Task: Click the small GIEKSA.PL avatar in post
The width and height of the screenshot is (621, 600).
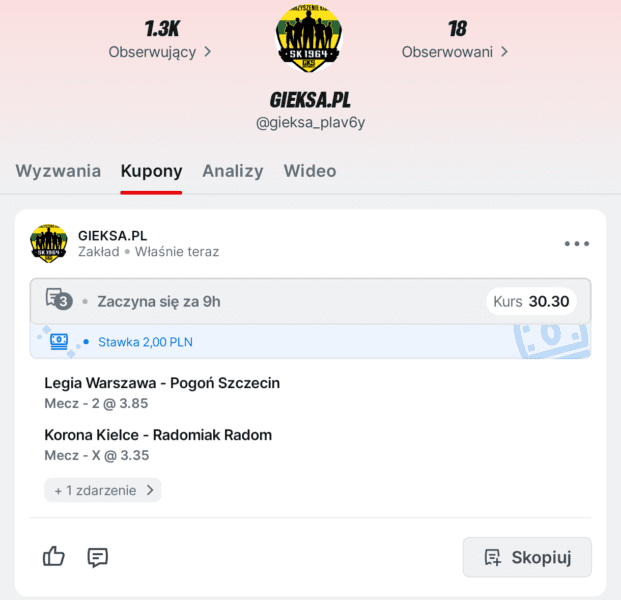Action: click(49, 243)
